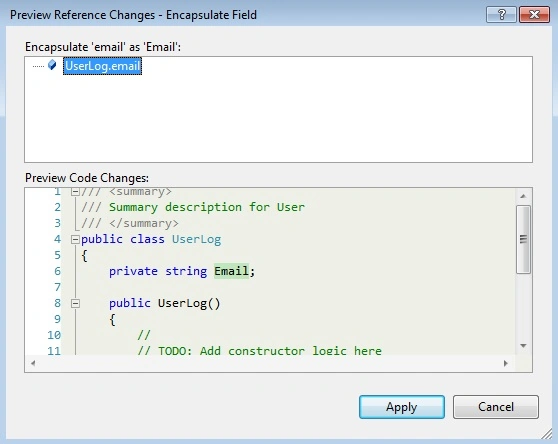Click the dialog resize grip in corner

click(x=547, y=434)
